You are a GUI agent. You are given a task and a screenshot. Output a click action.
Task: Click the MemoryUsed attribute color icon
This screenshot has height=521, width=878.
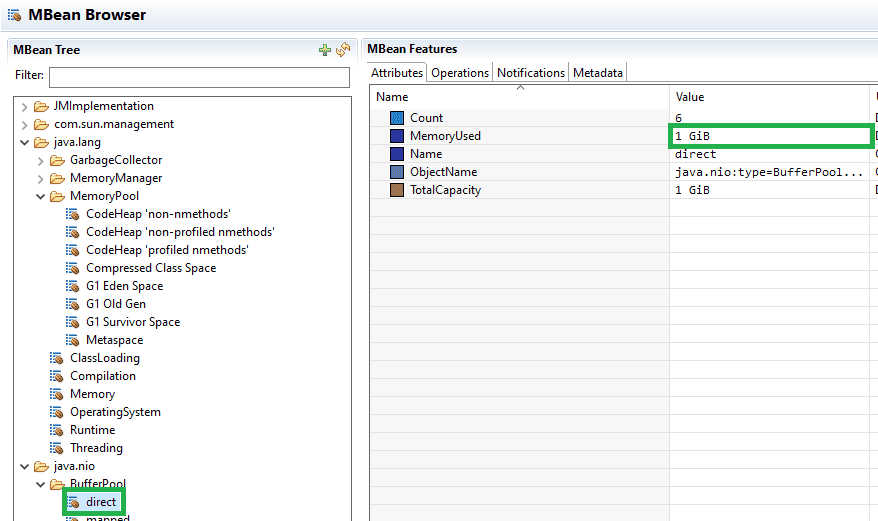397,136
